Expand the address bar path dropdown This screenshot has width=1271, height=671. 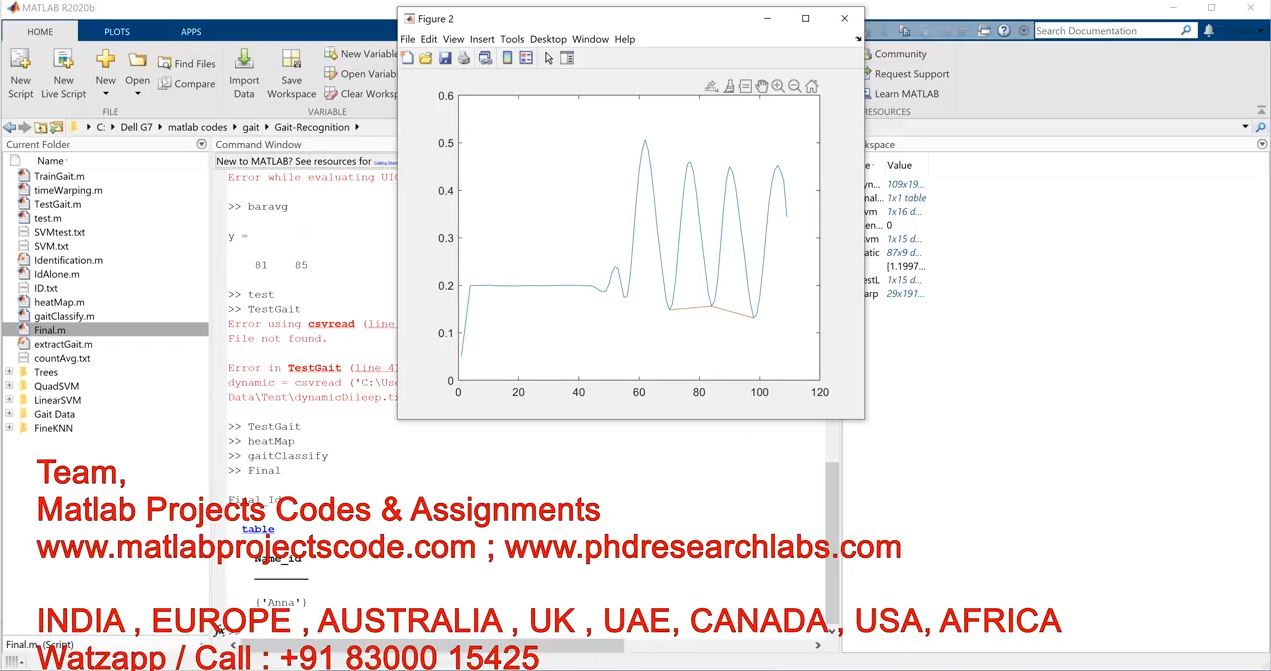(x=1245, y=127)
